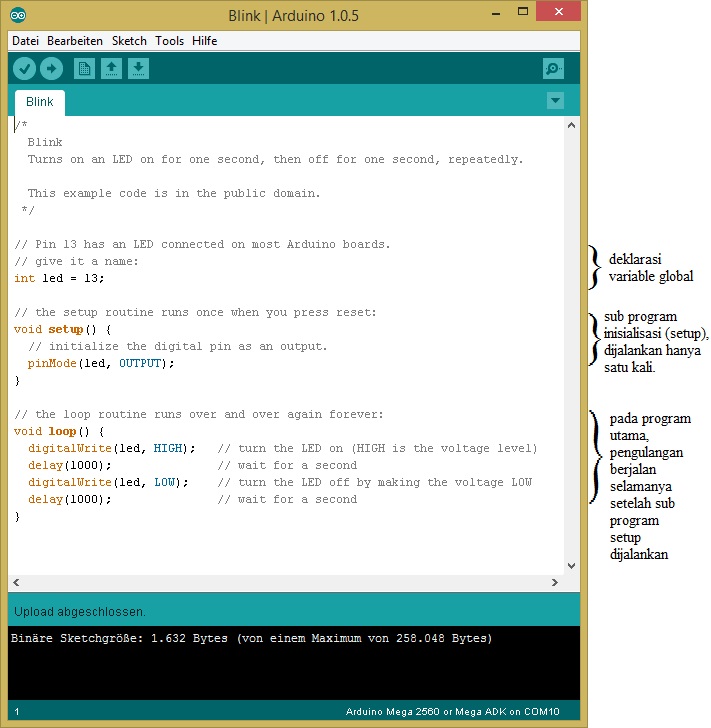Open the Serial Monitor magnifier icon
This screenshot has height=728, width=711.
coord(553,68)
